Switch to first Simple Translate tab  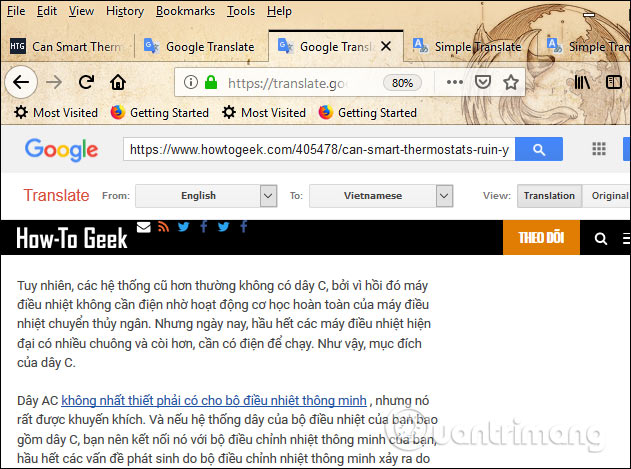(468, 47)
